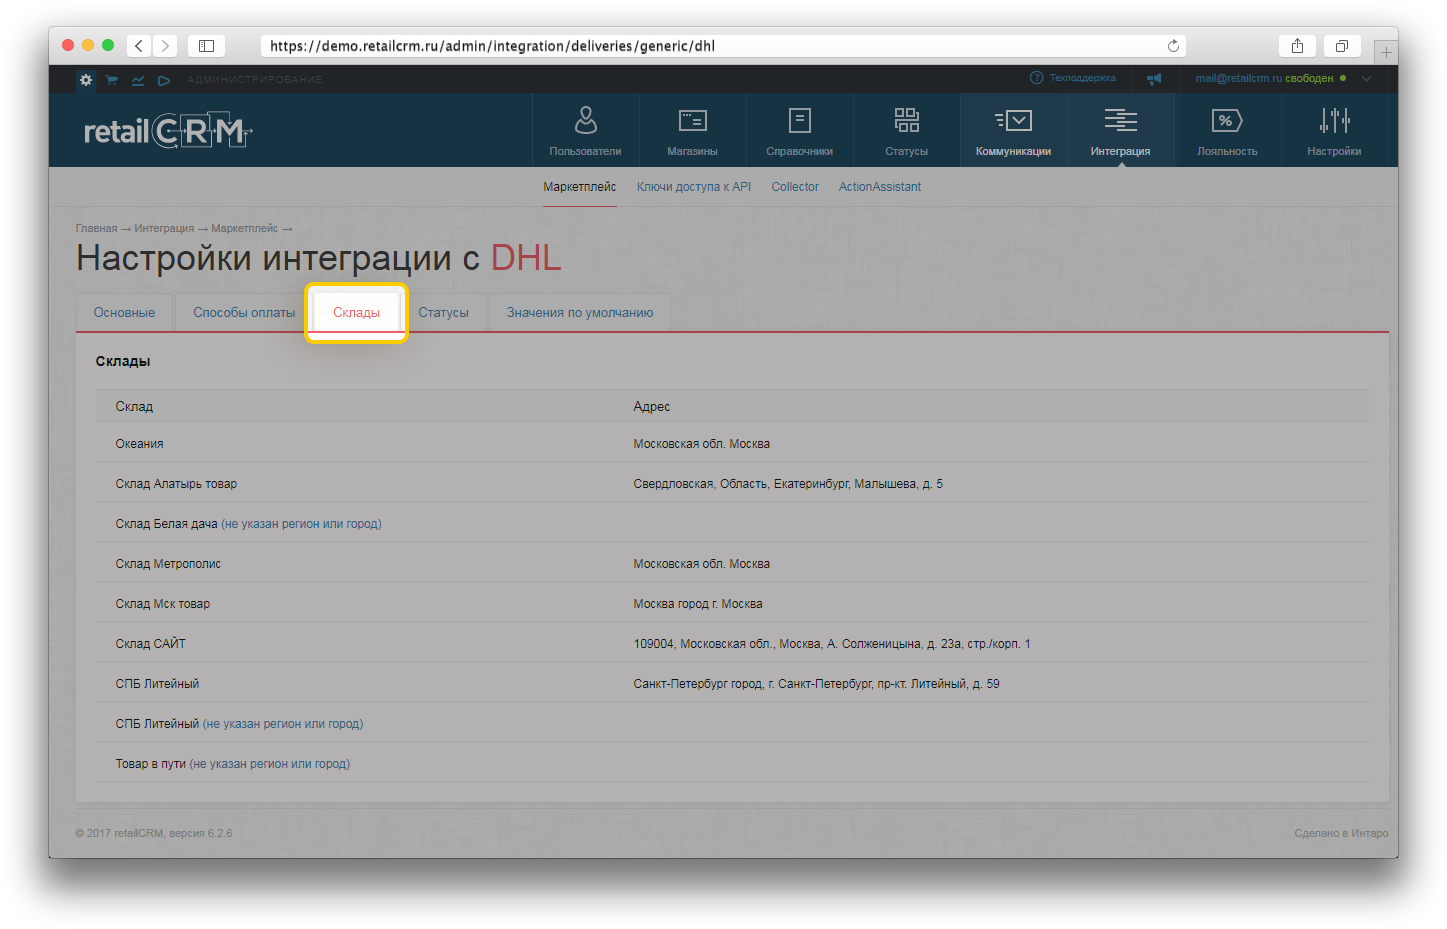
Task: Click Москва город г. Москва address
Action: tap(698, 604)
